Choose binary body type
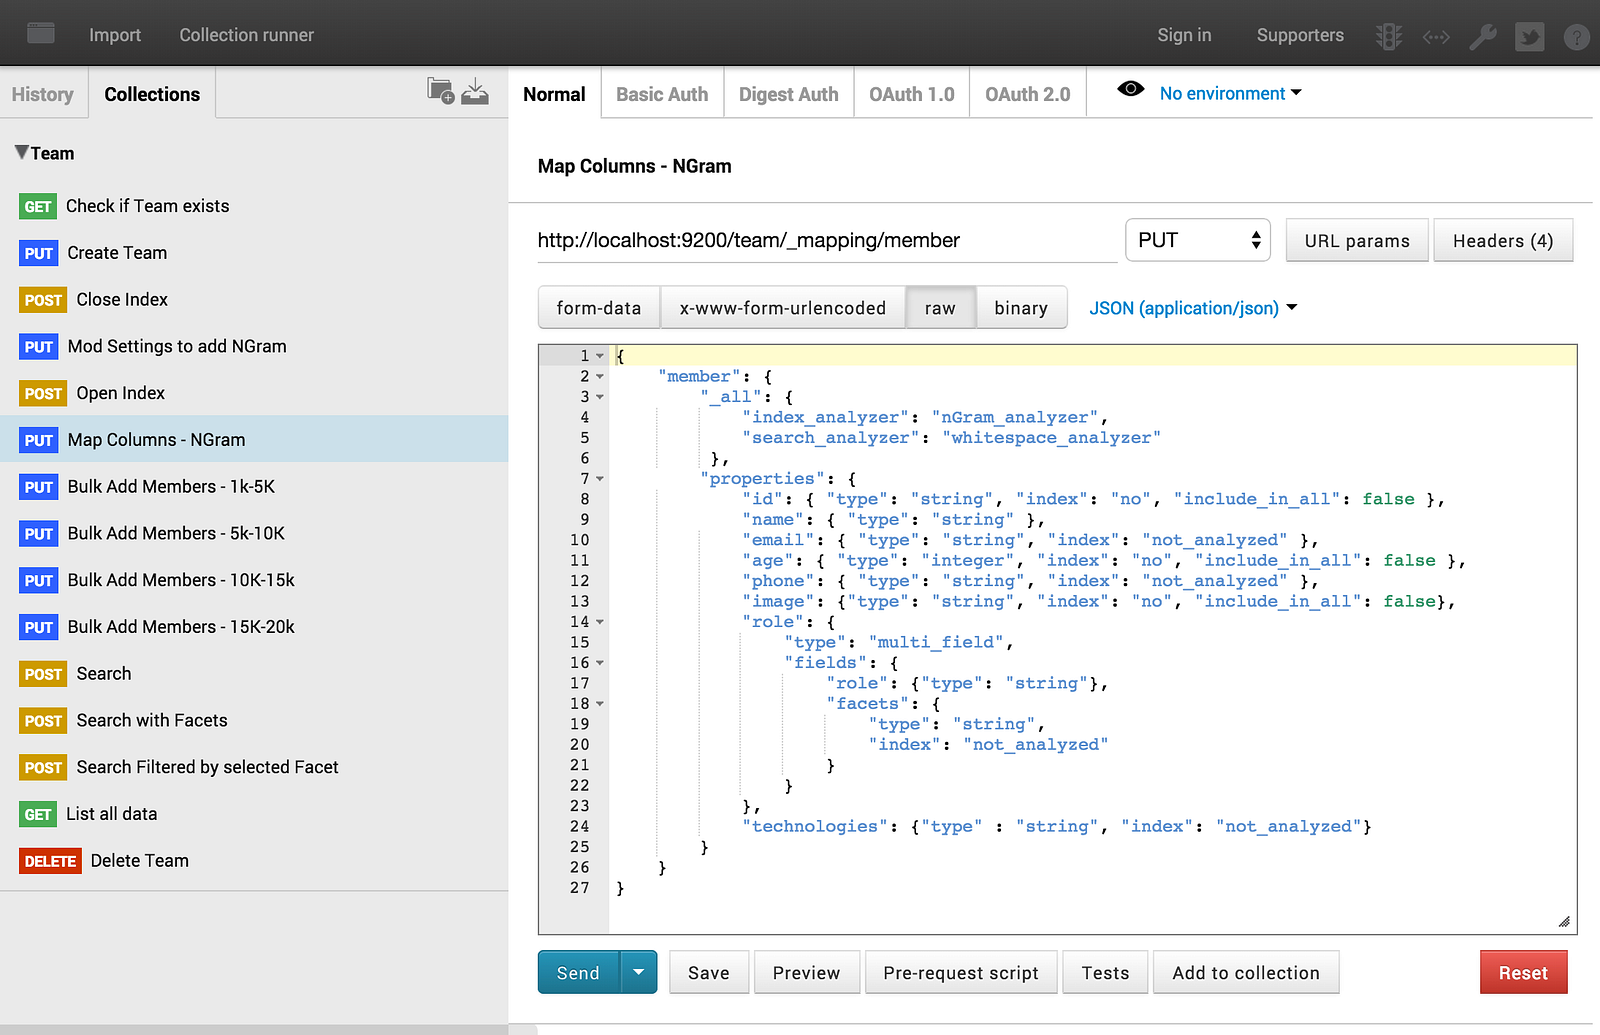The image size is (1600, 1035). (1021, 308)
